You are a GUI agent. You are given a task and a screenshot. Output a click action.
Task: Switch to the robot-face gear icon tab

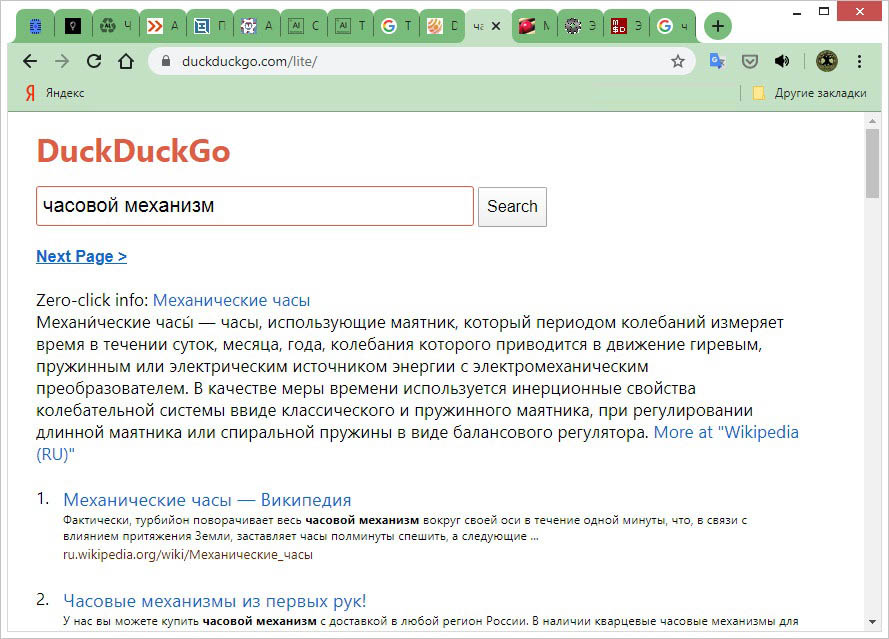click(x=256, y=26)
